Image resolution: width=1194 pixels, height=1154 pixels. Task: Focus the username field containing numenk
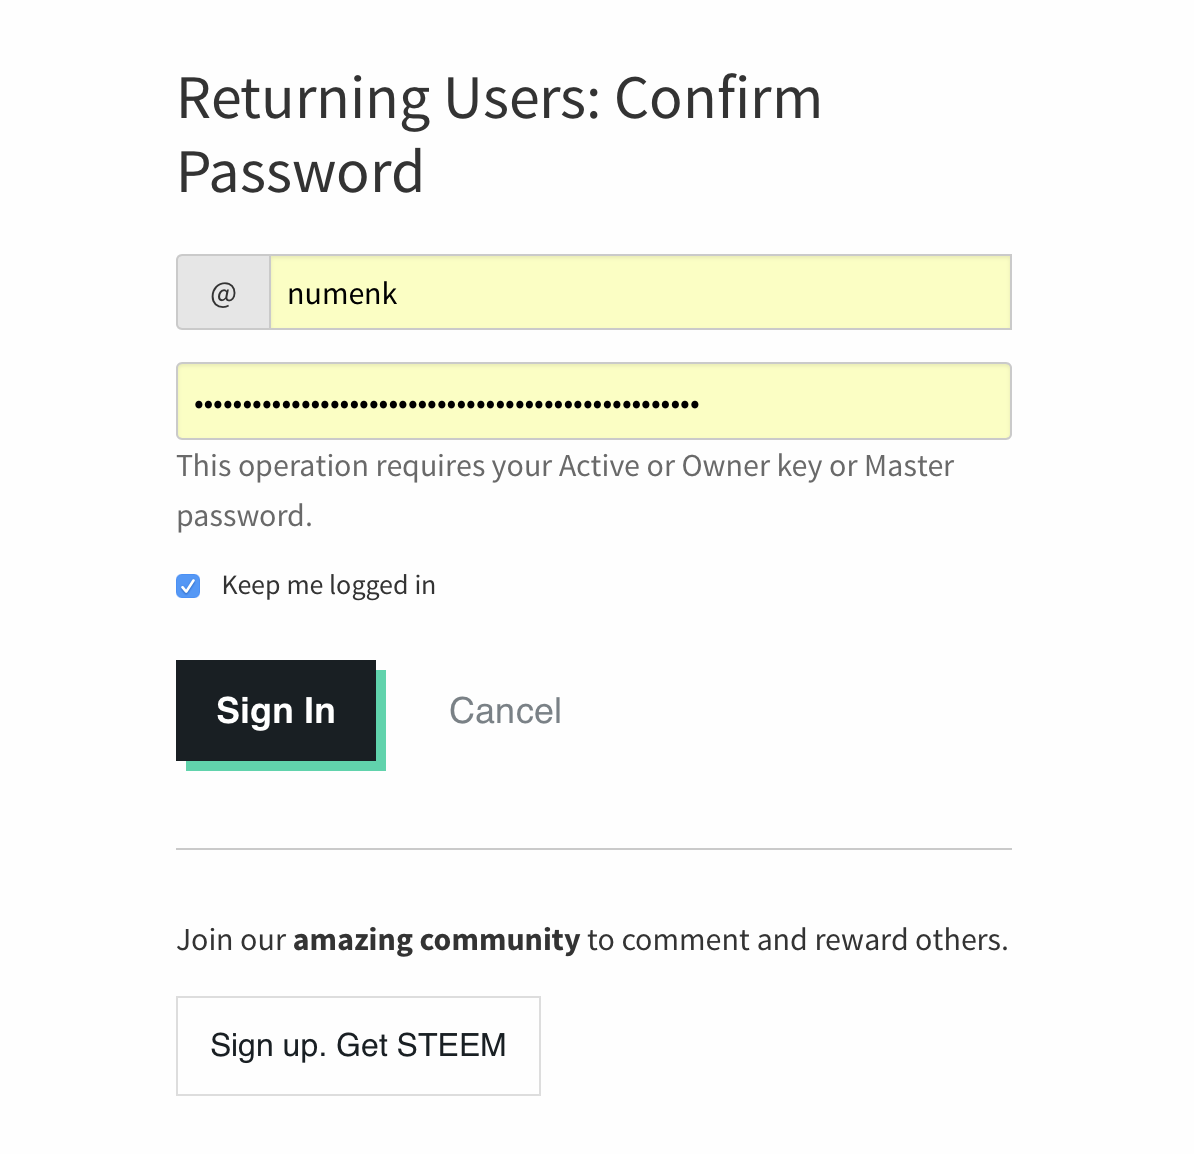(x=640, y=293)
